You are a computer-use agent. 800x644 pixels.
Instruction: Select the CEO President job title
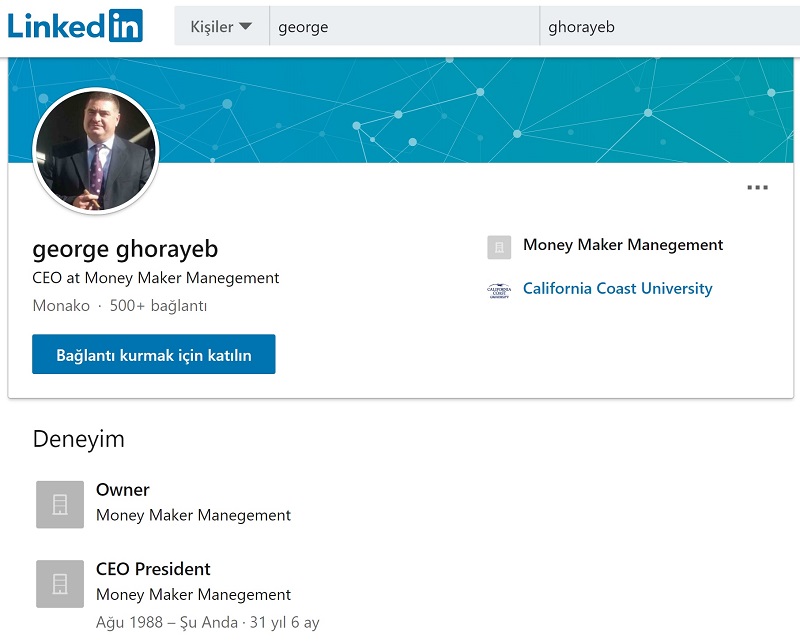(153, 569)
